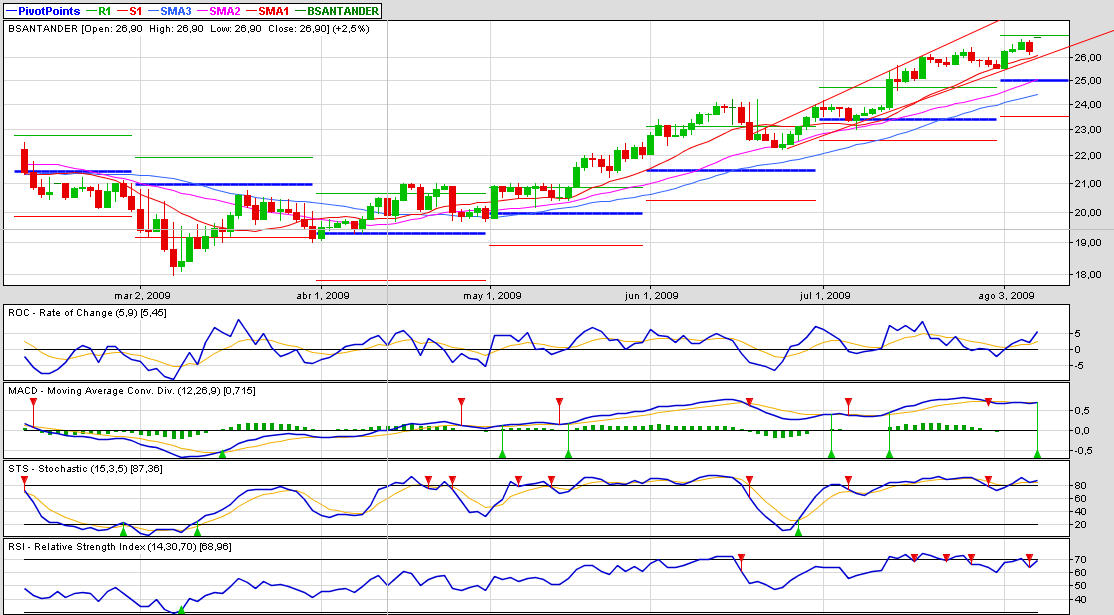Click the green buy arrow in RSI panel
The image size is (1114, 615).
point(181,609)
